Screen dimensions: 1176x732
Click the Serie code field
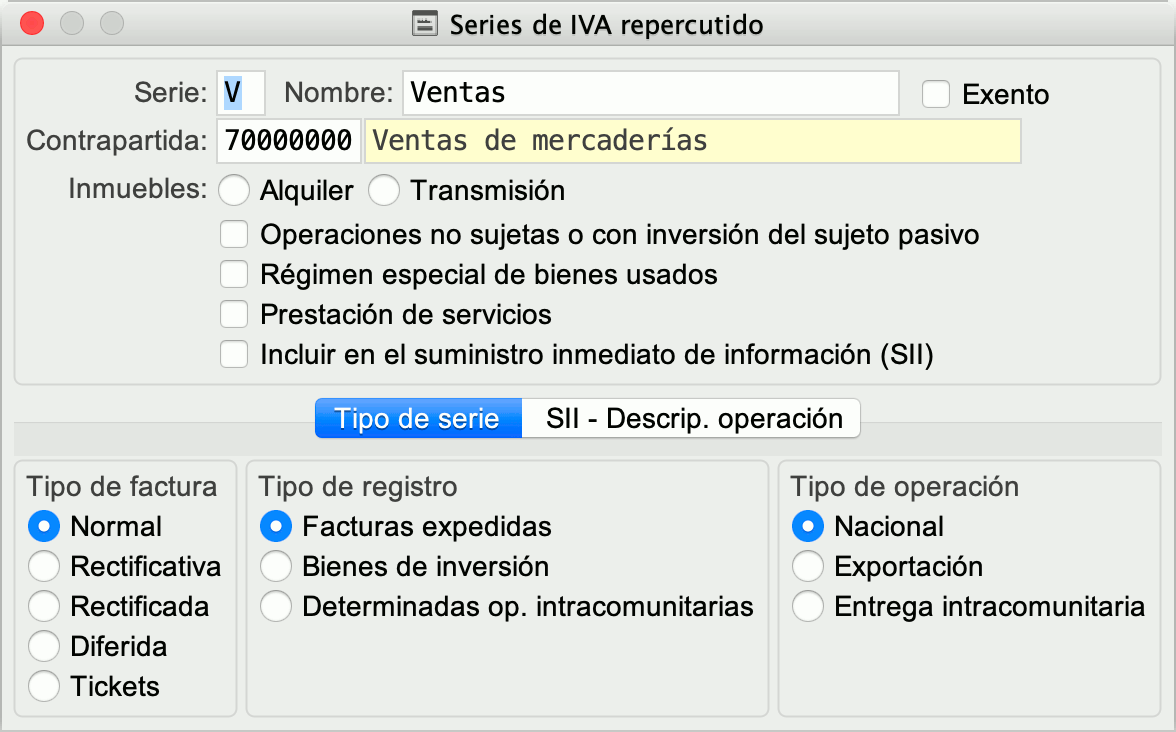tap(241, 94)
